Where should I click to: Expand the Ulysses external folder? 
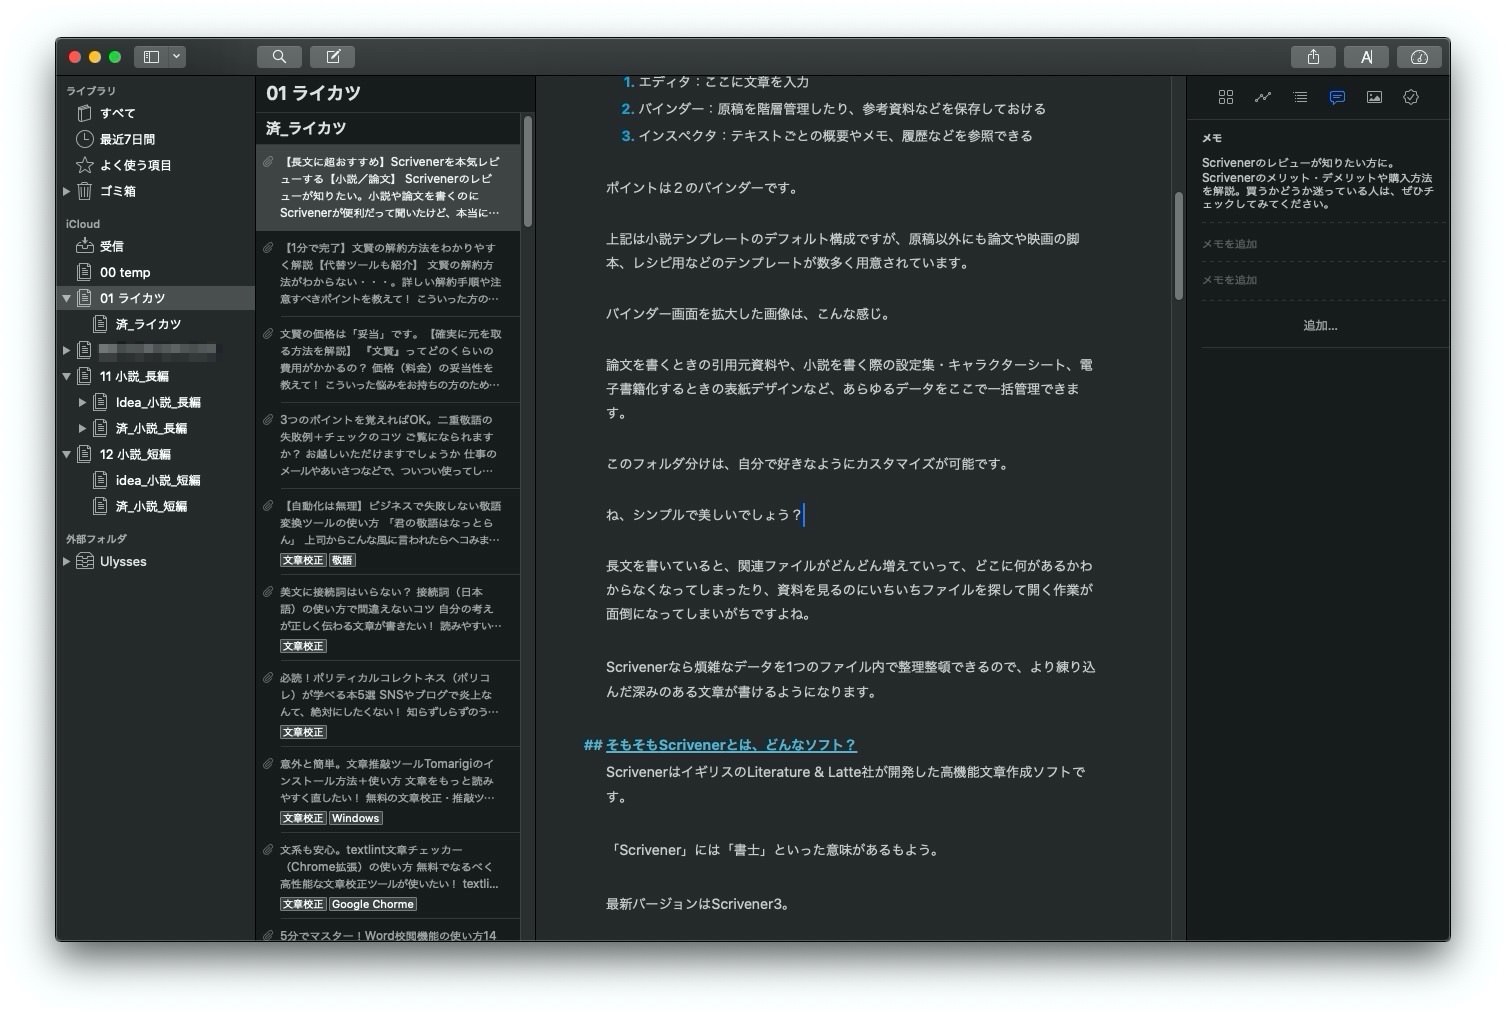pos(66,561)
